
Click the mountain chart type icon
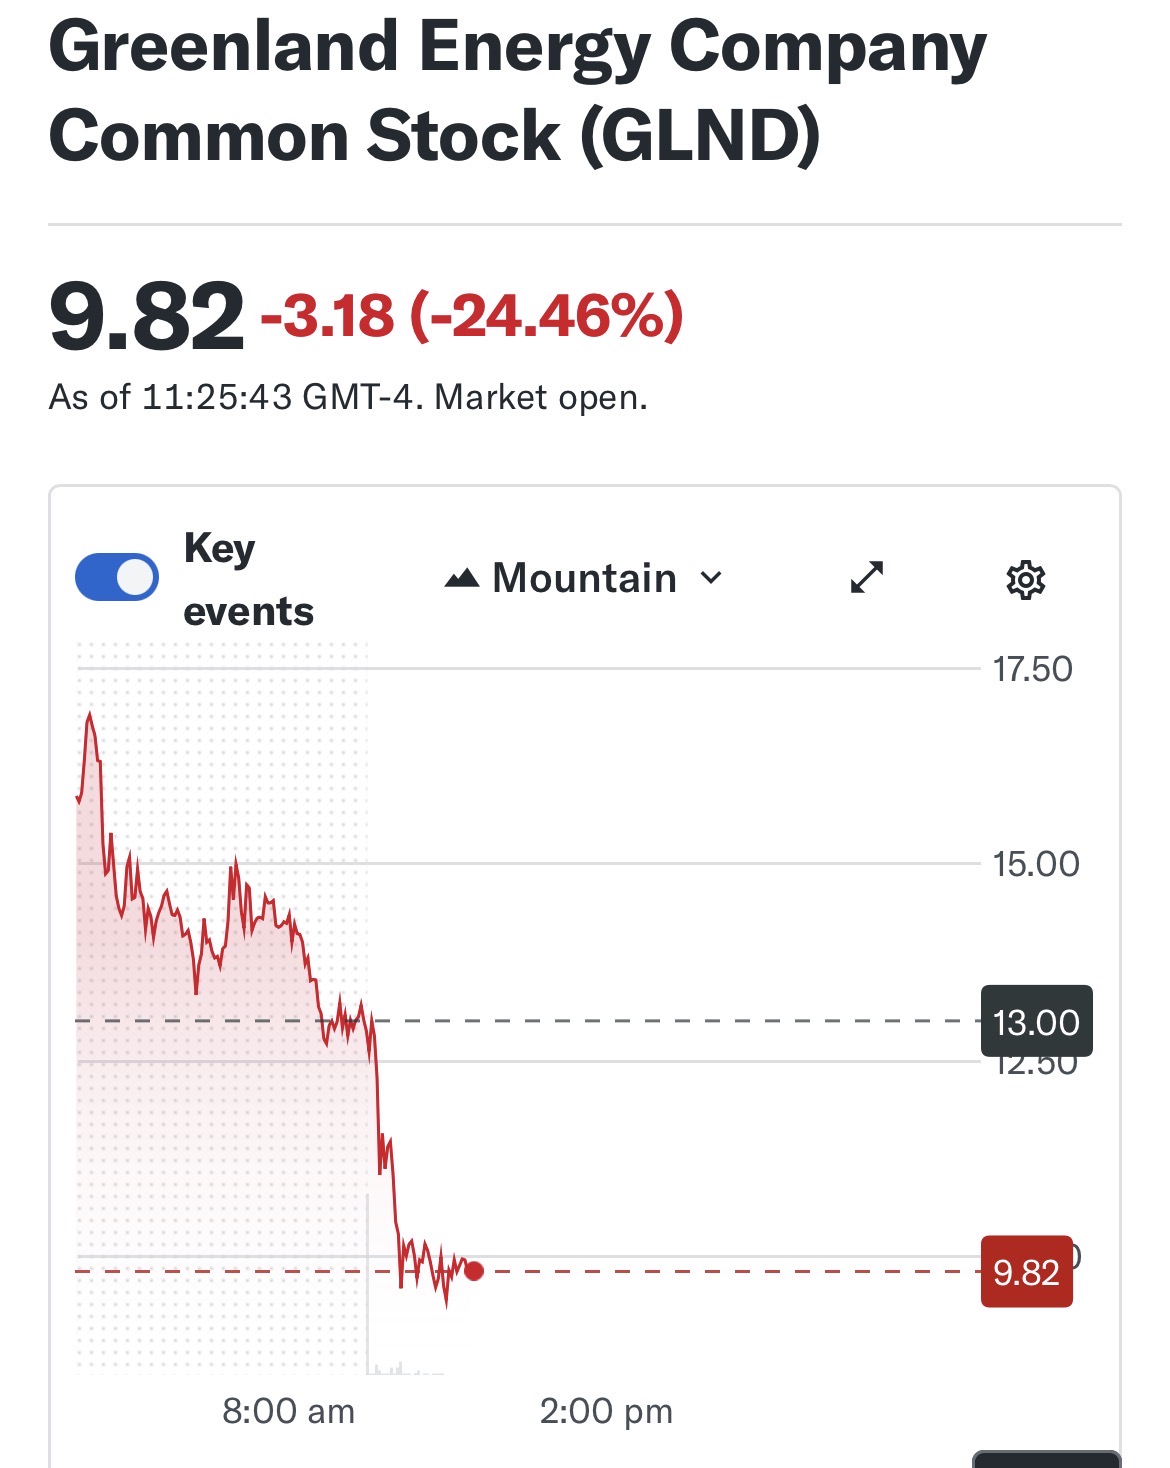click(461, 578)
